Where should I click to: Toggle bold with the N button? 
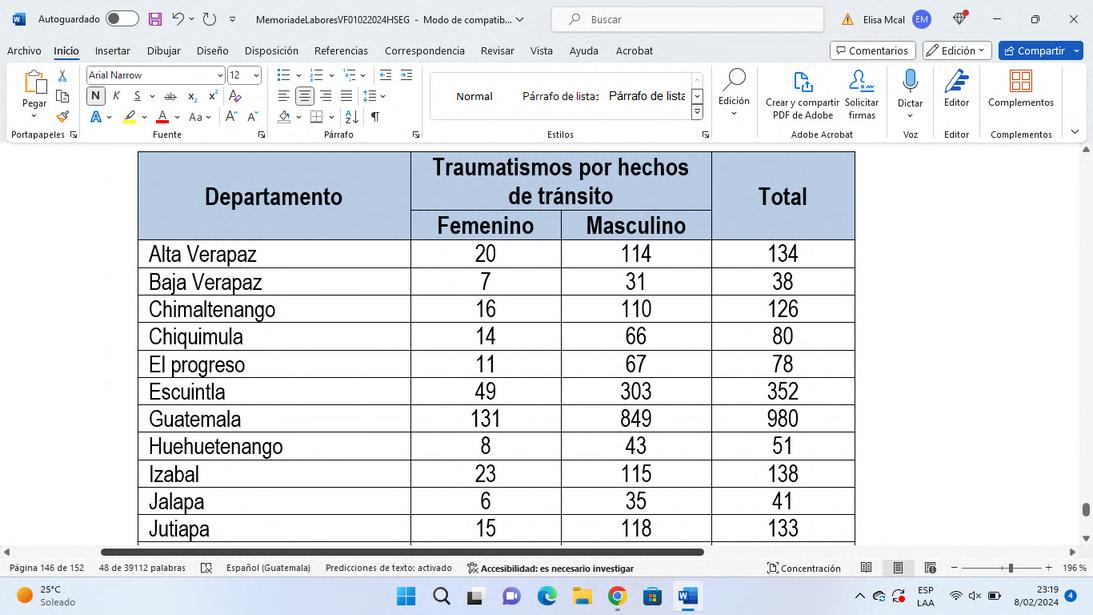(x=95, y=96)
